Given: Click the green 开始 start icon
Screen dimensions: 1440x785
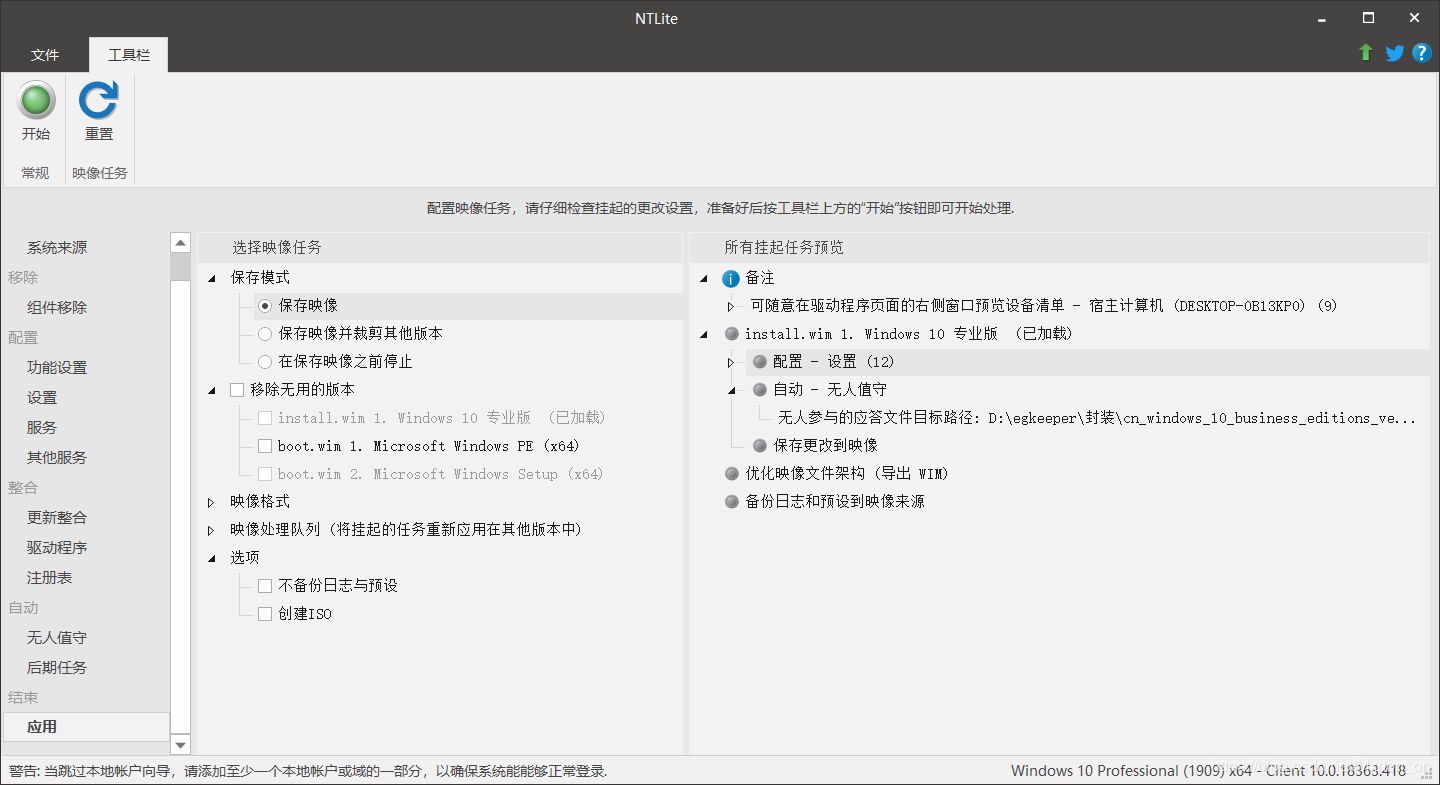Looking at the screenshot, I should tap(36, 101).
